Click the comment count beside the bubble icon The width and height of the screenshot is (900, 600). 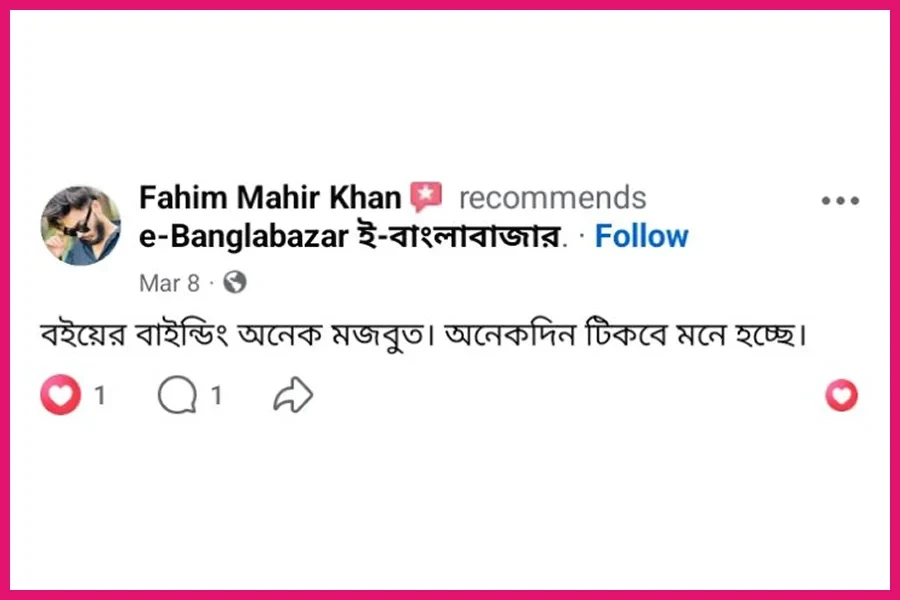coord(215,394)
